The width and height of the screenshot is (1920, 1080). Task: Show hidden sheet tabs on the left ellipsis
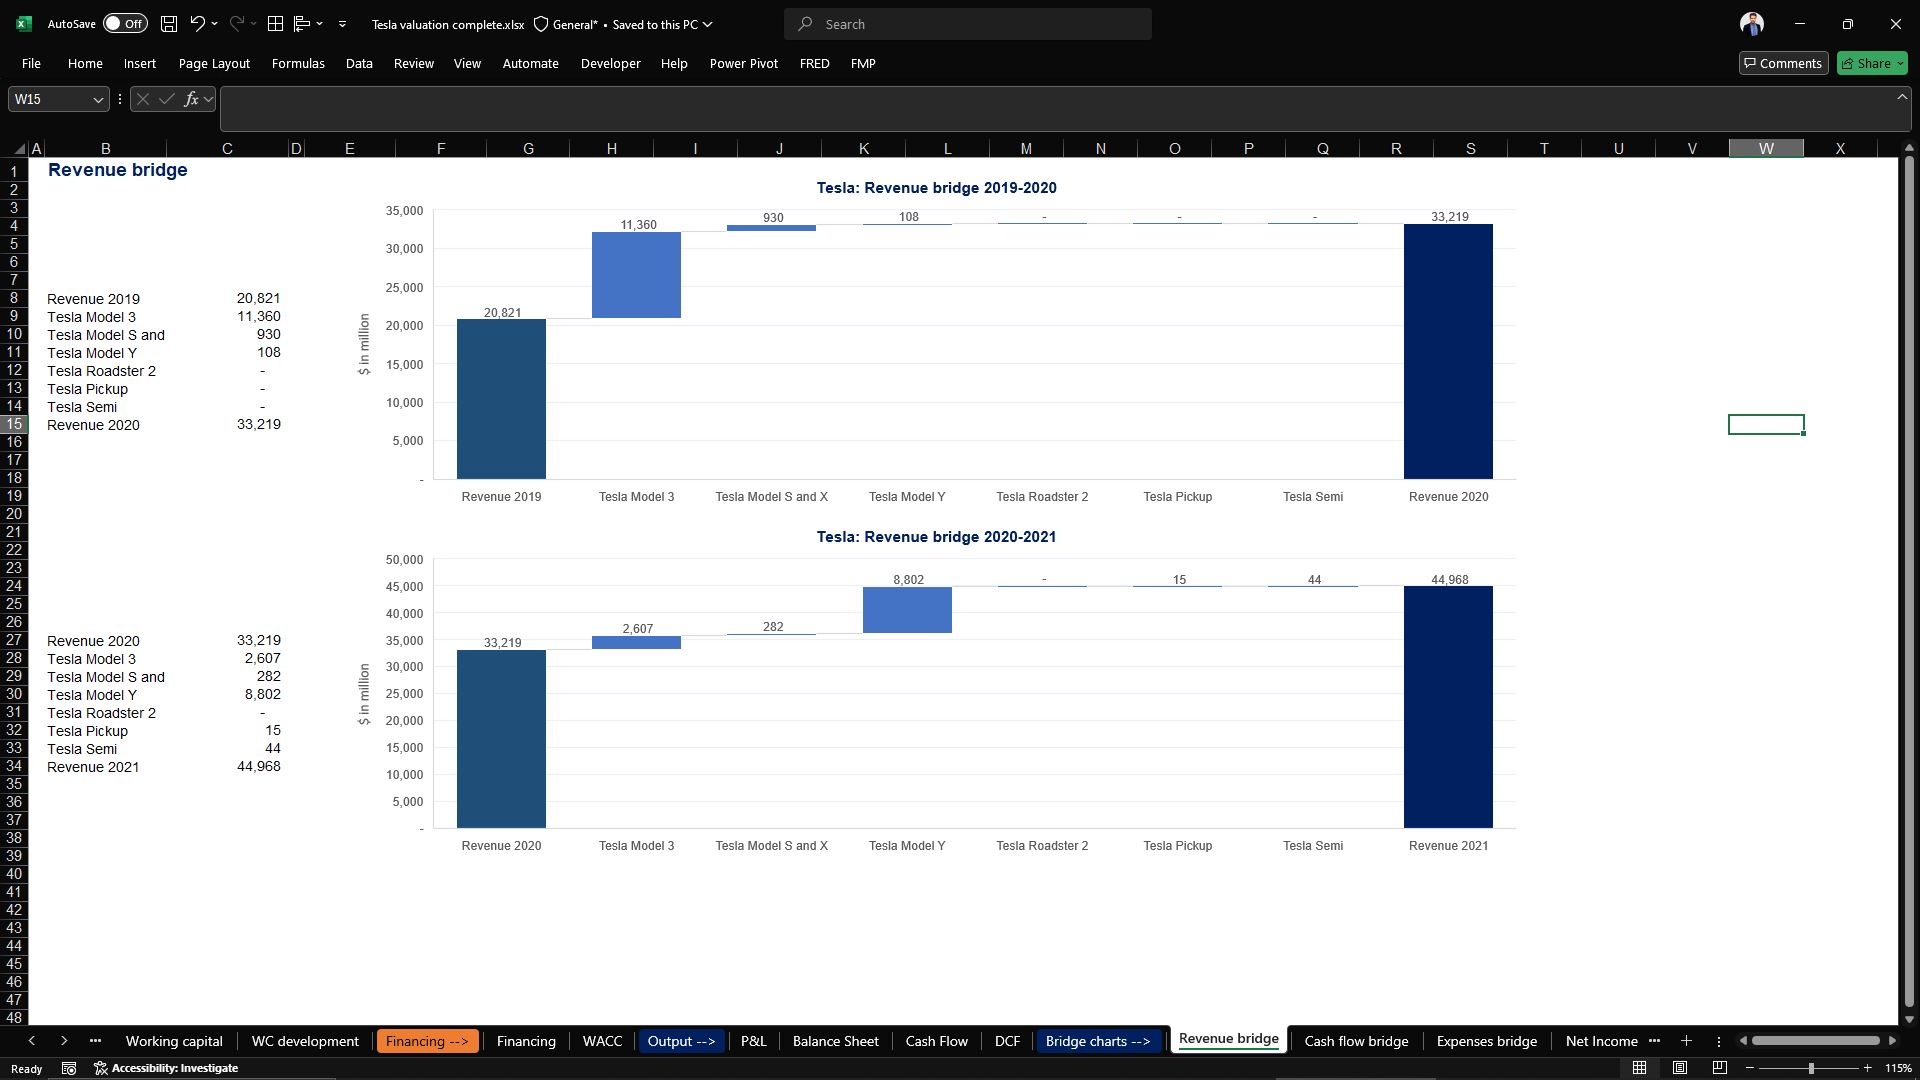coord(95,1041)
